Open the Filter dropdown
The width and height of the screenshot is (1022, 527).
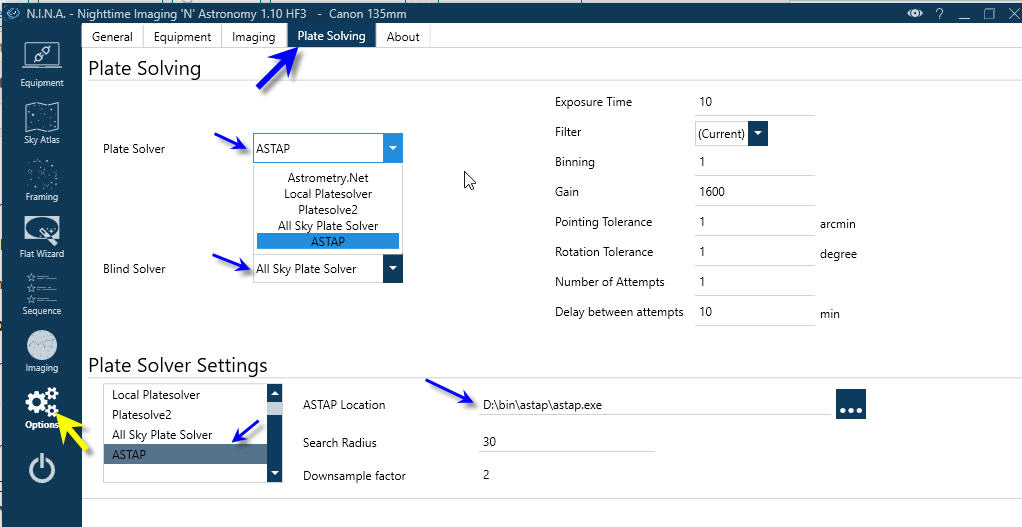(x=757, y=133)
